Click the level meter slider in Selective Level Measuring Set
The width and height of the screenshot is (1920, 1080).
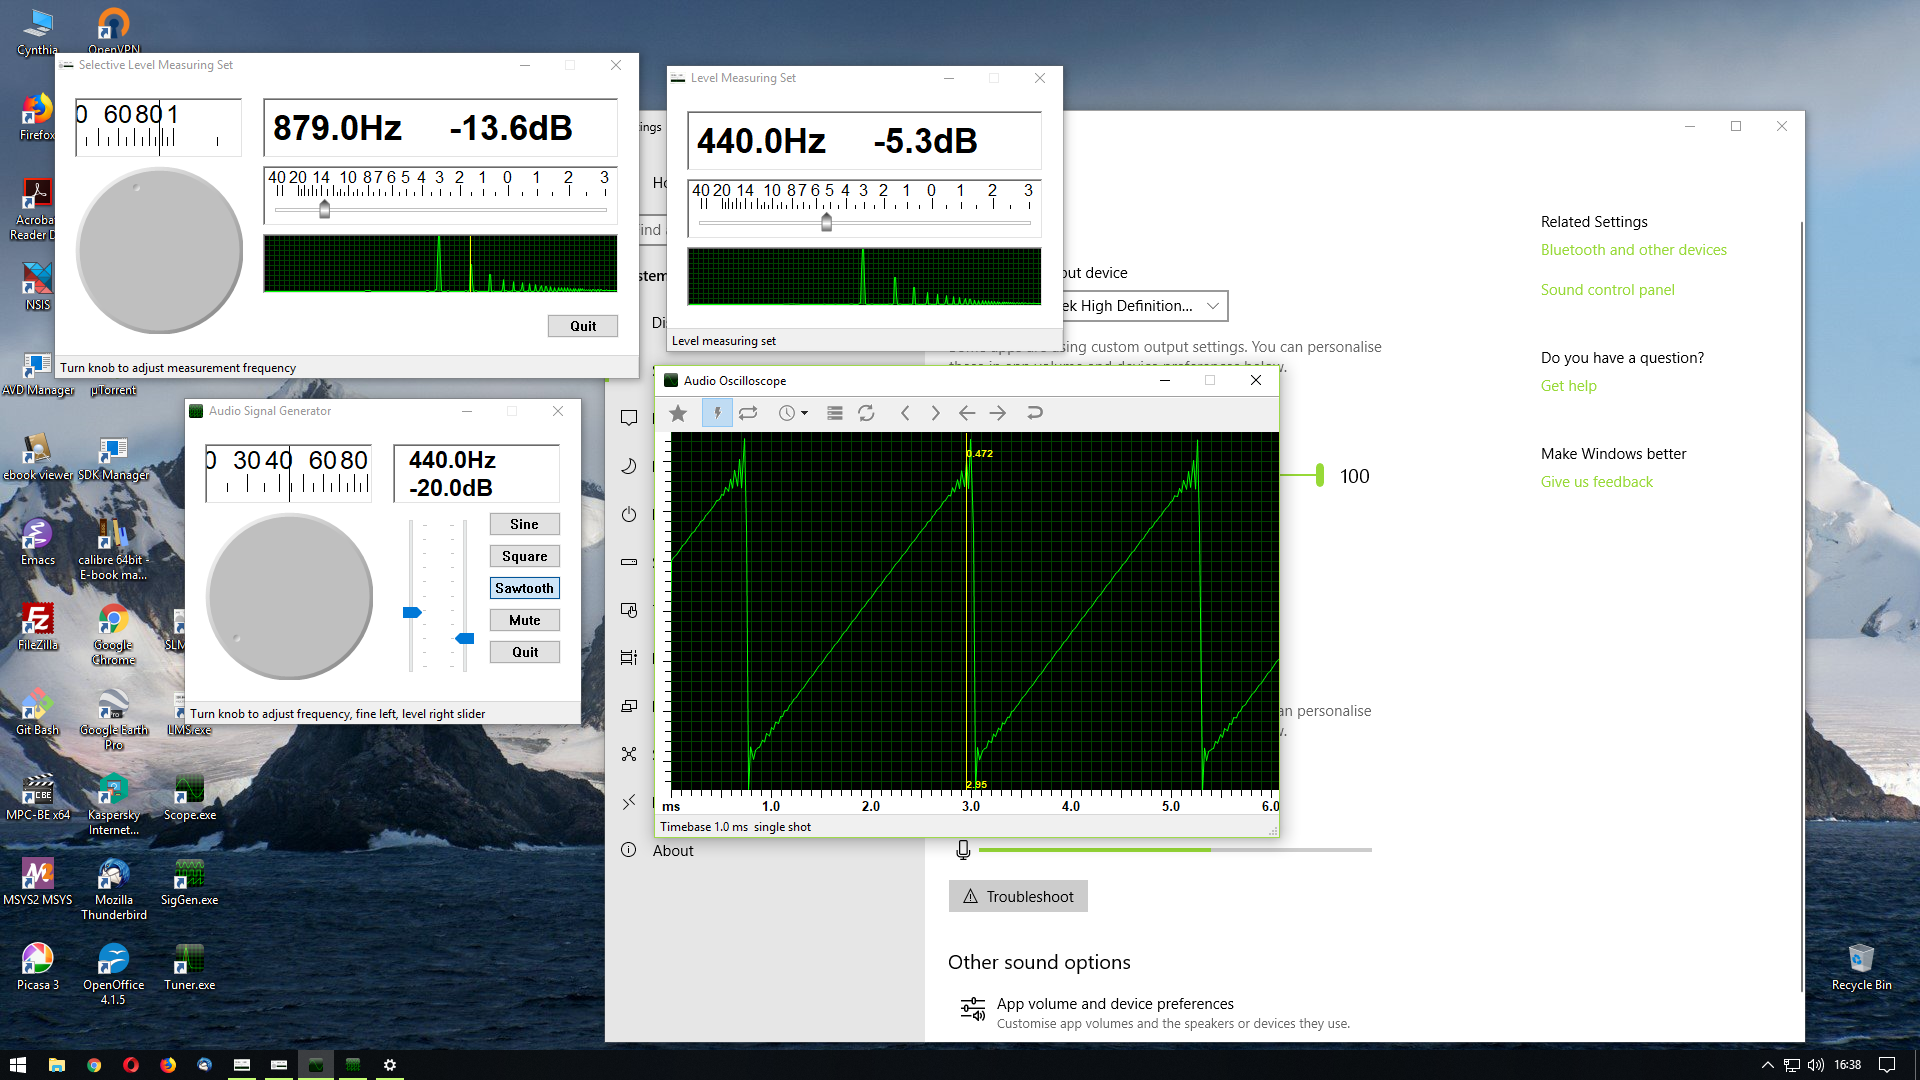click(324, 209)
